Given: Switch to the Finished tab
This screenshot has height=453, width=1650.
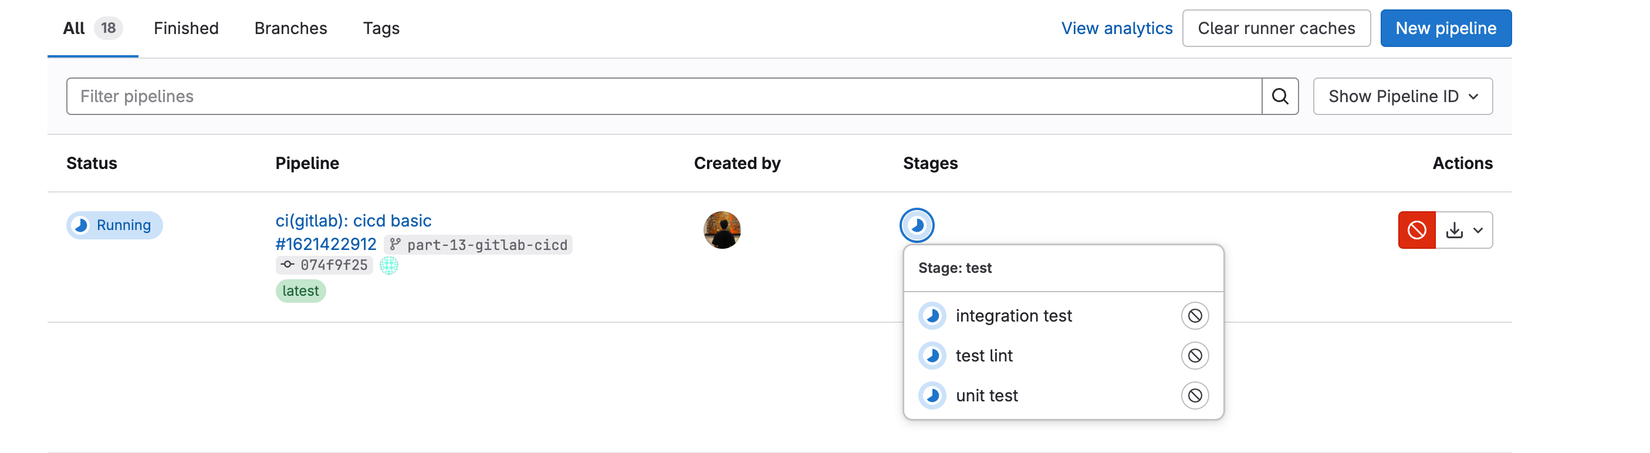Looking at the screenshot, I should click(186, 28).
